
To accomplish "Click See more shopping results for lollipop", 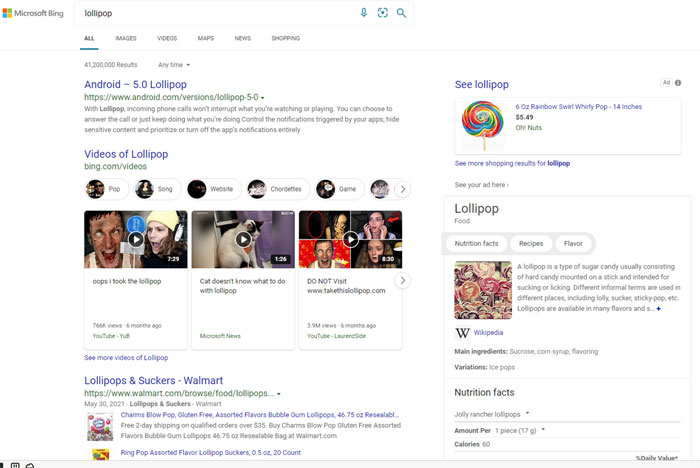I will click(x=512, y=163).
